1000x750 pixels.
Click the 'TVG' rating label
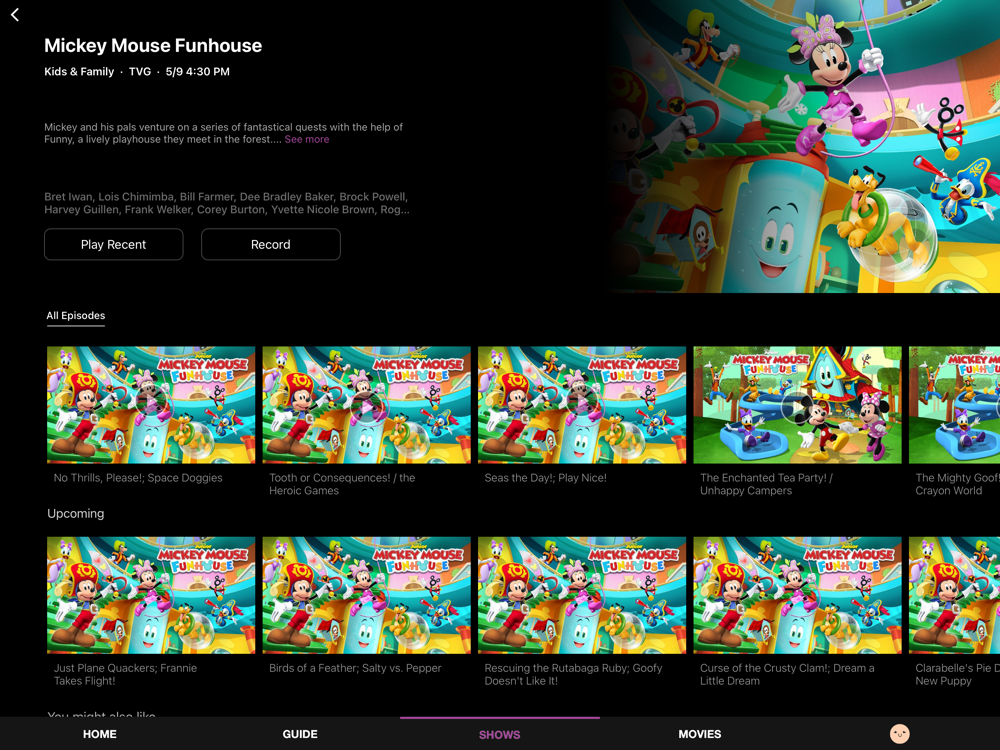click(140, 71)
